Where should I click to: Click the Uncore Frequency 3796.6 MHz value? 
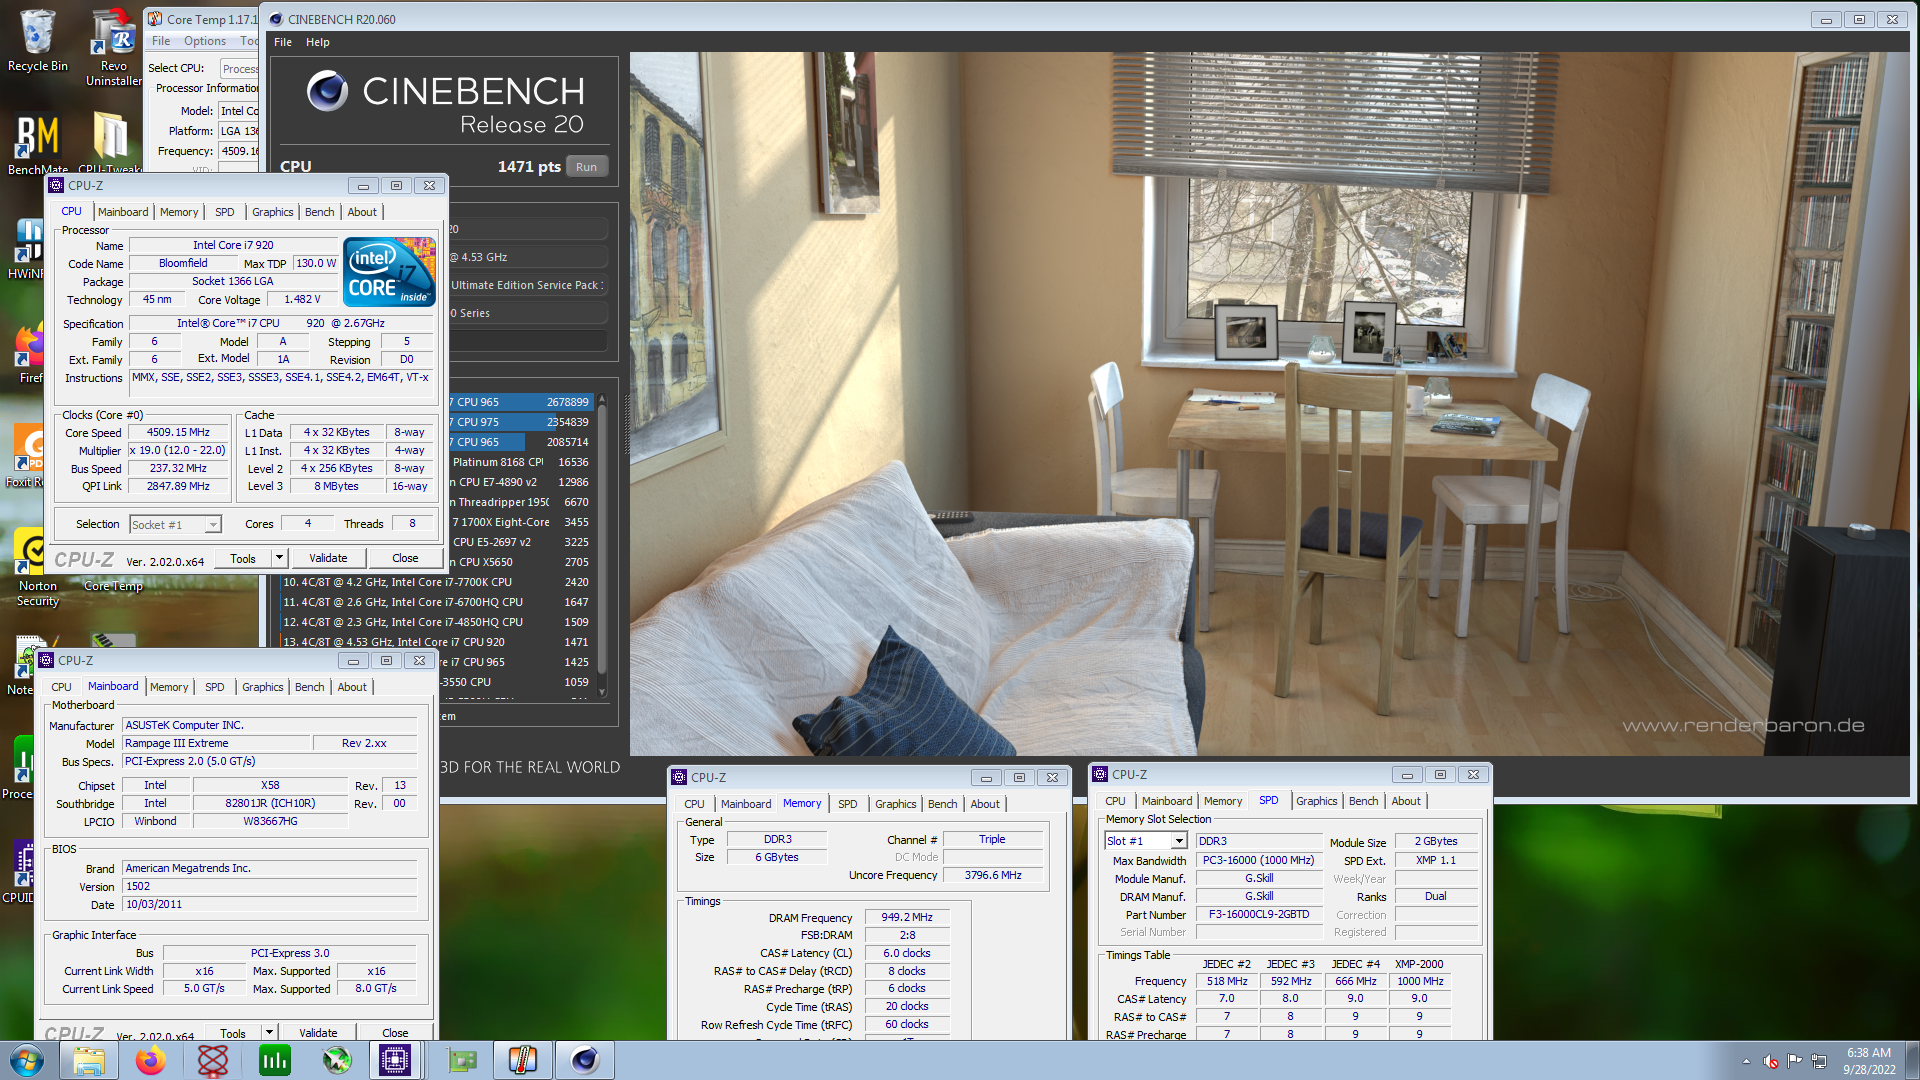[x=993, y=875]
